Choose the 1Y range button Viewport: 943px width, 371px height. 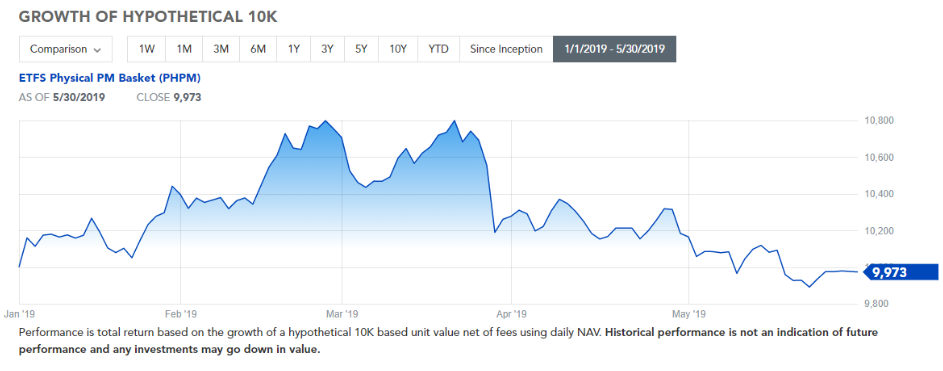[x=293, y=49]
